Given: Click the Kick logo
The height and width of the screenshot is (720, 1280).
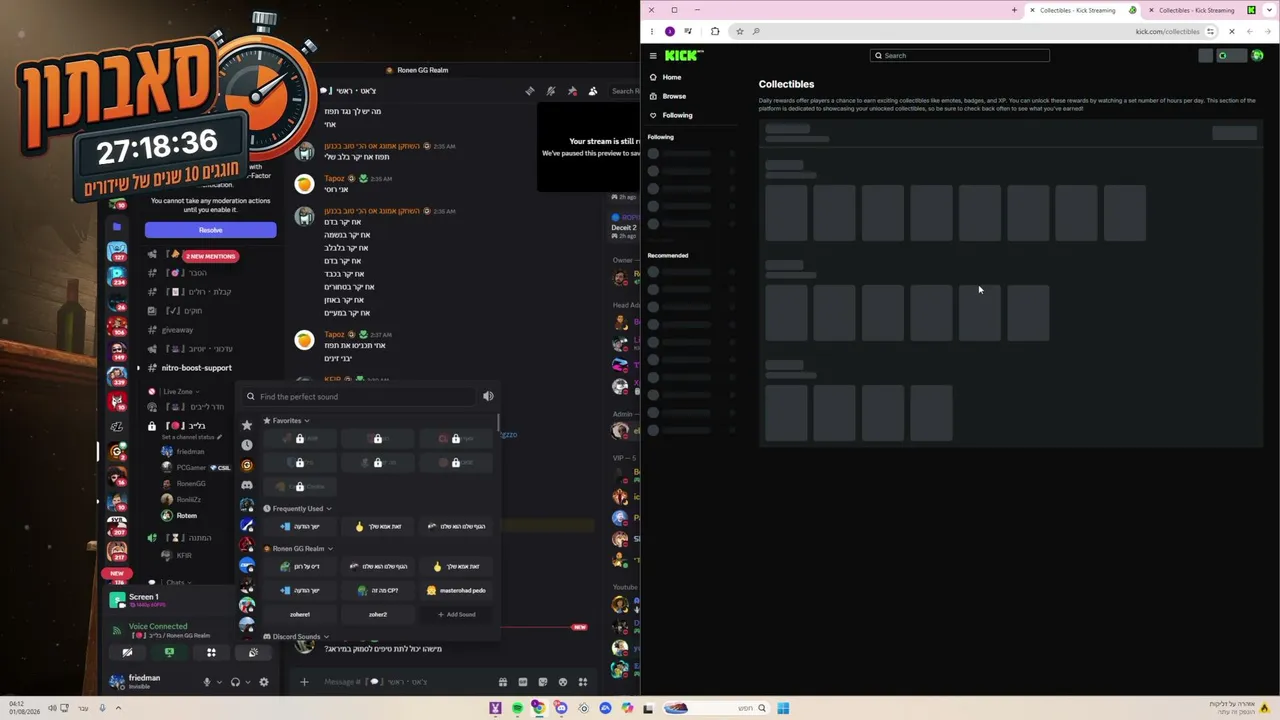Looking at the screenshot, I should 683,56.
